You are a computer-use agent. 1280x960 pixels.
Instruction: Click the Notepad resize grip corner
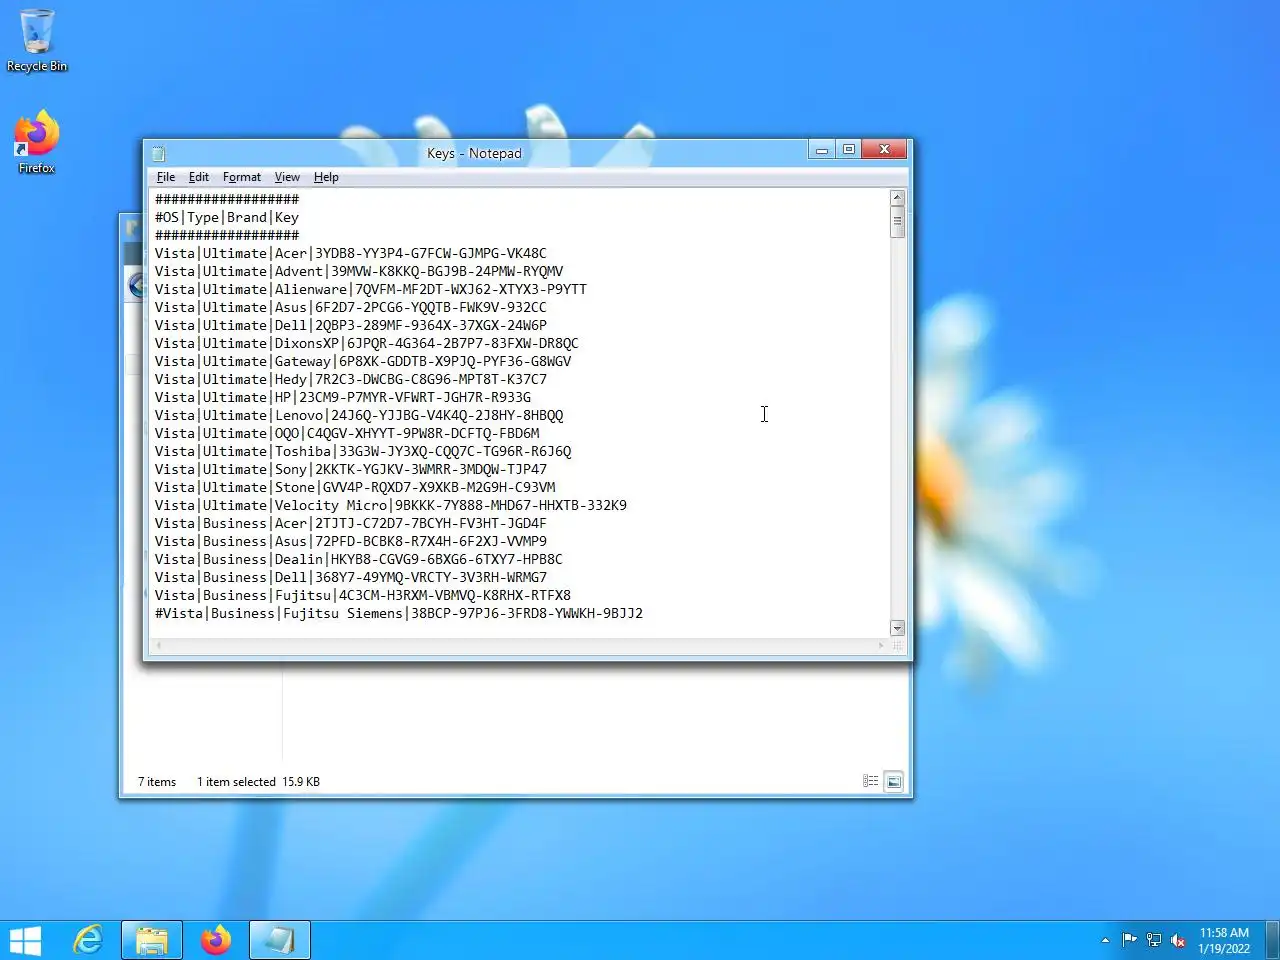897,646
